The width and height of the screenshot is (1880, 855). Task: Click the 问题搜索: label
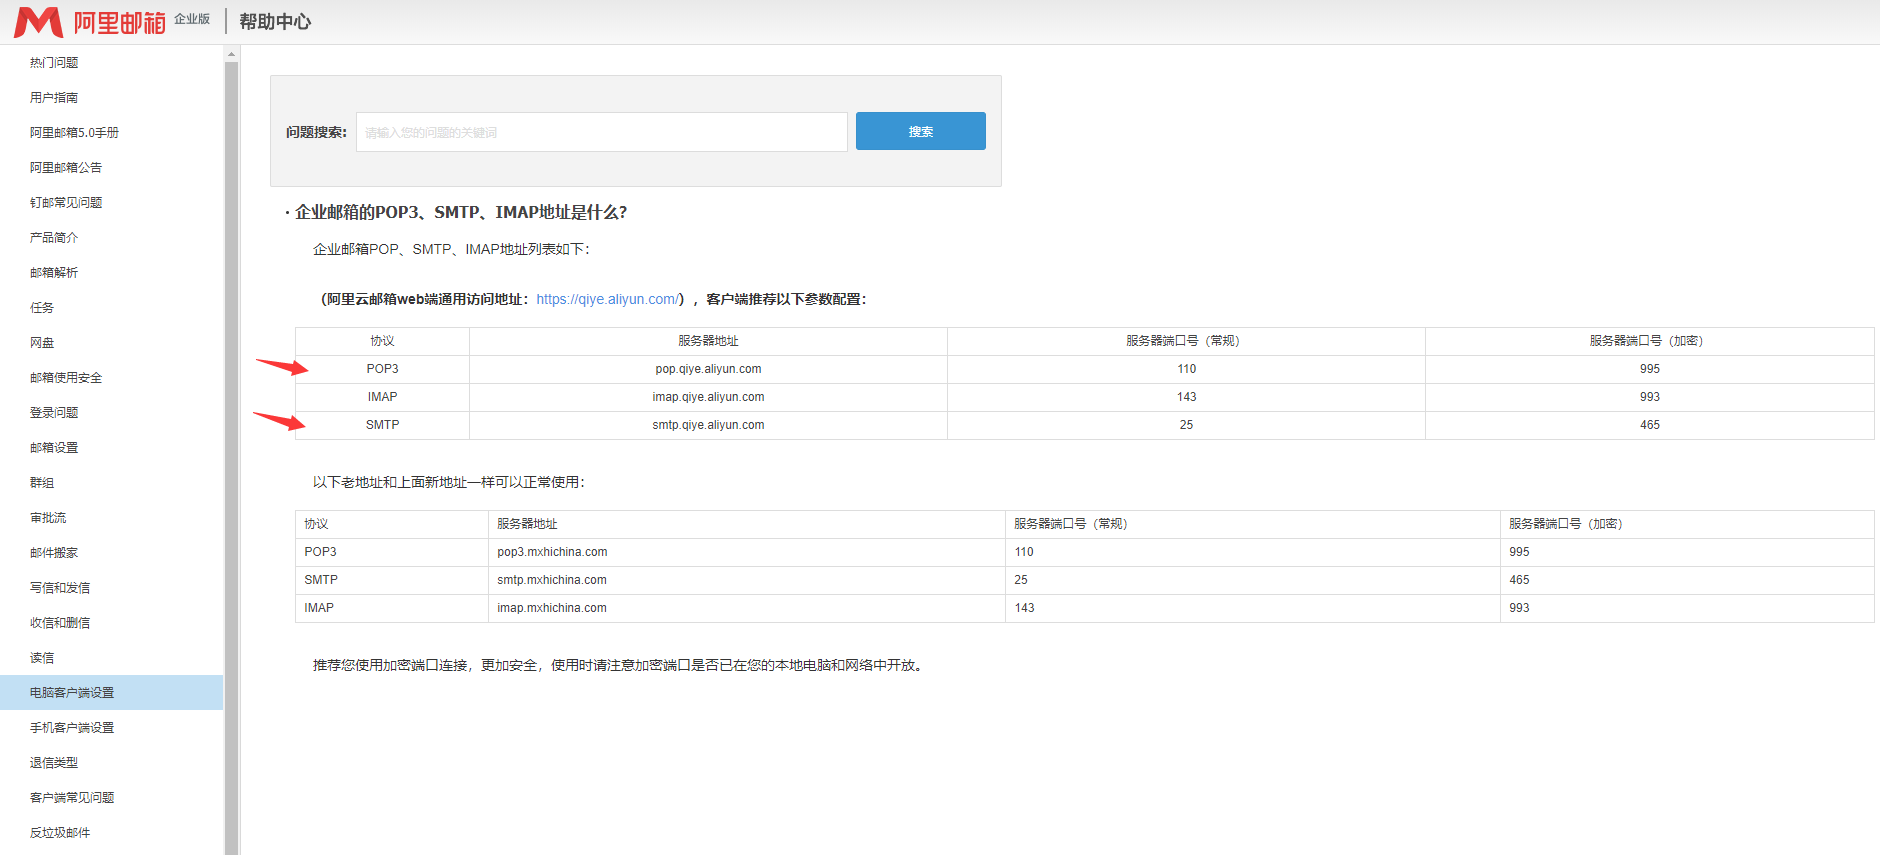[x=316, y=132]
